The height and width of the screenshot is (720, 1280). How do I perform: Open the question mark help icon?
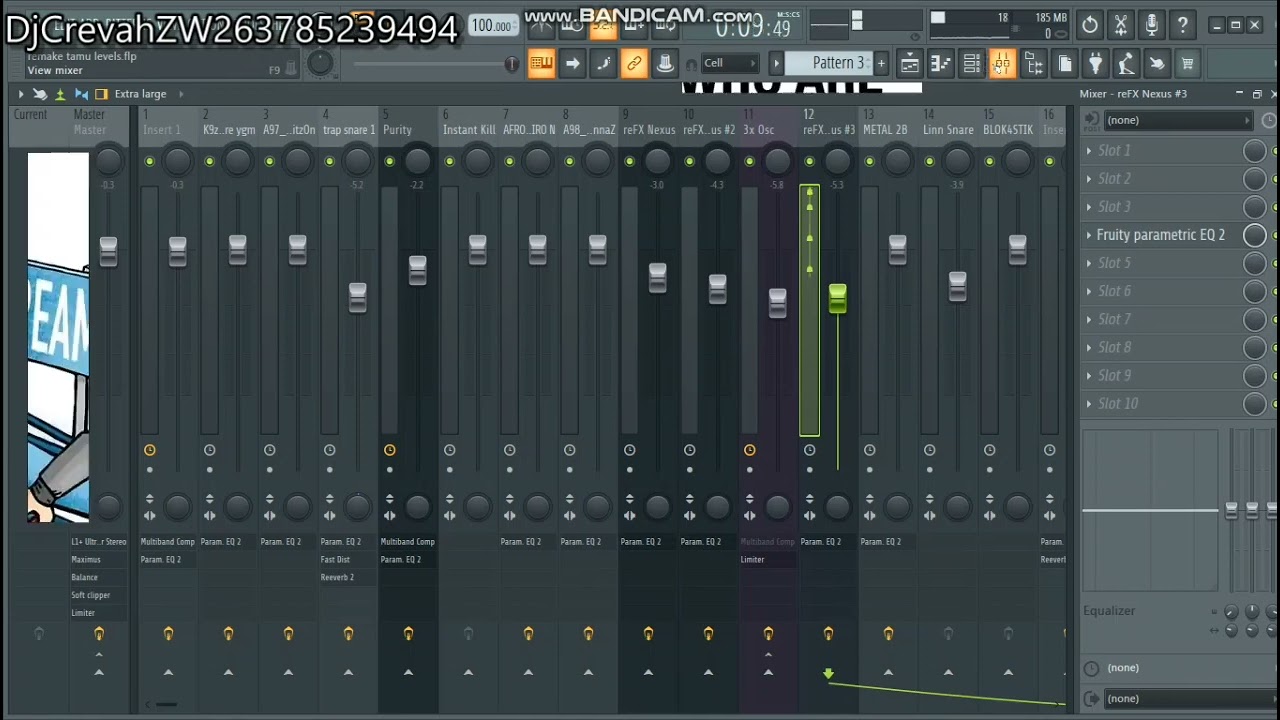pos(1183,26)
